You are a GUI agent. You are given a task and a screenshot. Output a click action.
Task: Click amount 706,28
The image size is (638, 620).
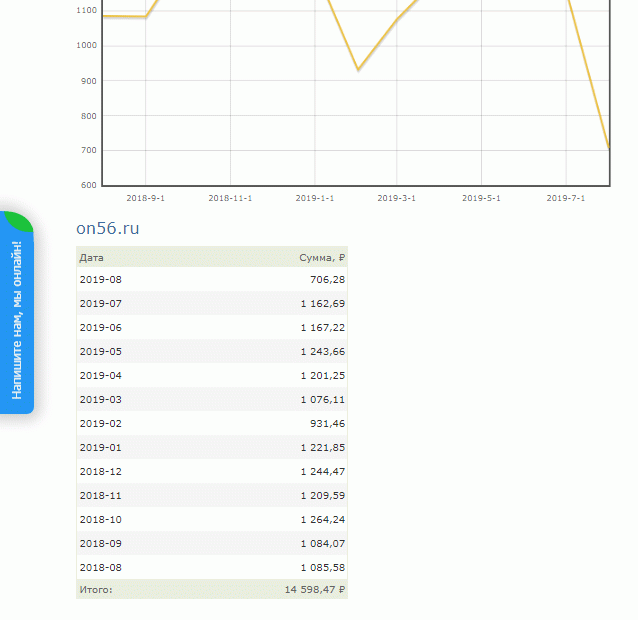(x=327, y=279)
